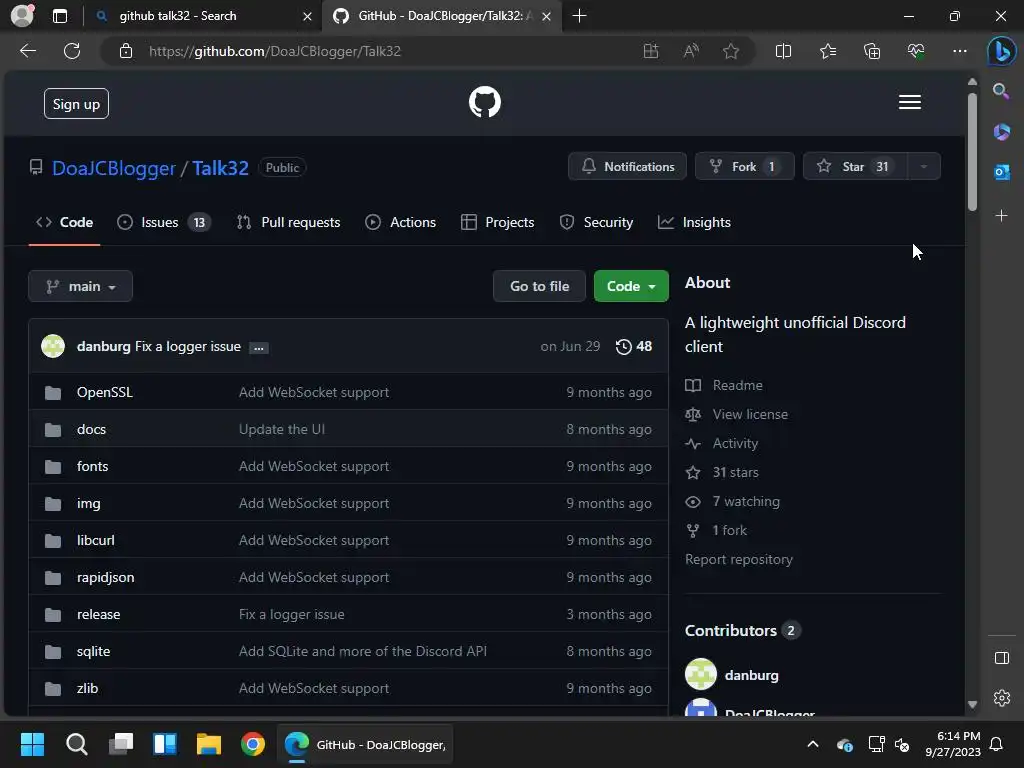Open the OpenSSL folder
Image resolution: width=1024 pixels, height=768 pixels.
pos(104,392)
